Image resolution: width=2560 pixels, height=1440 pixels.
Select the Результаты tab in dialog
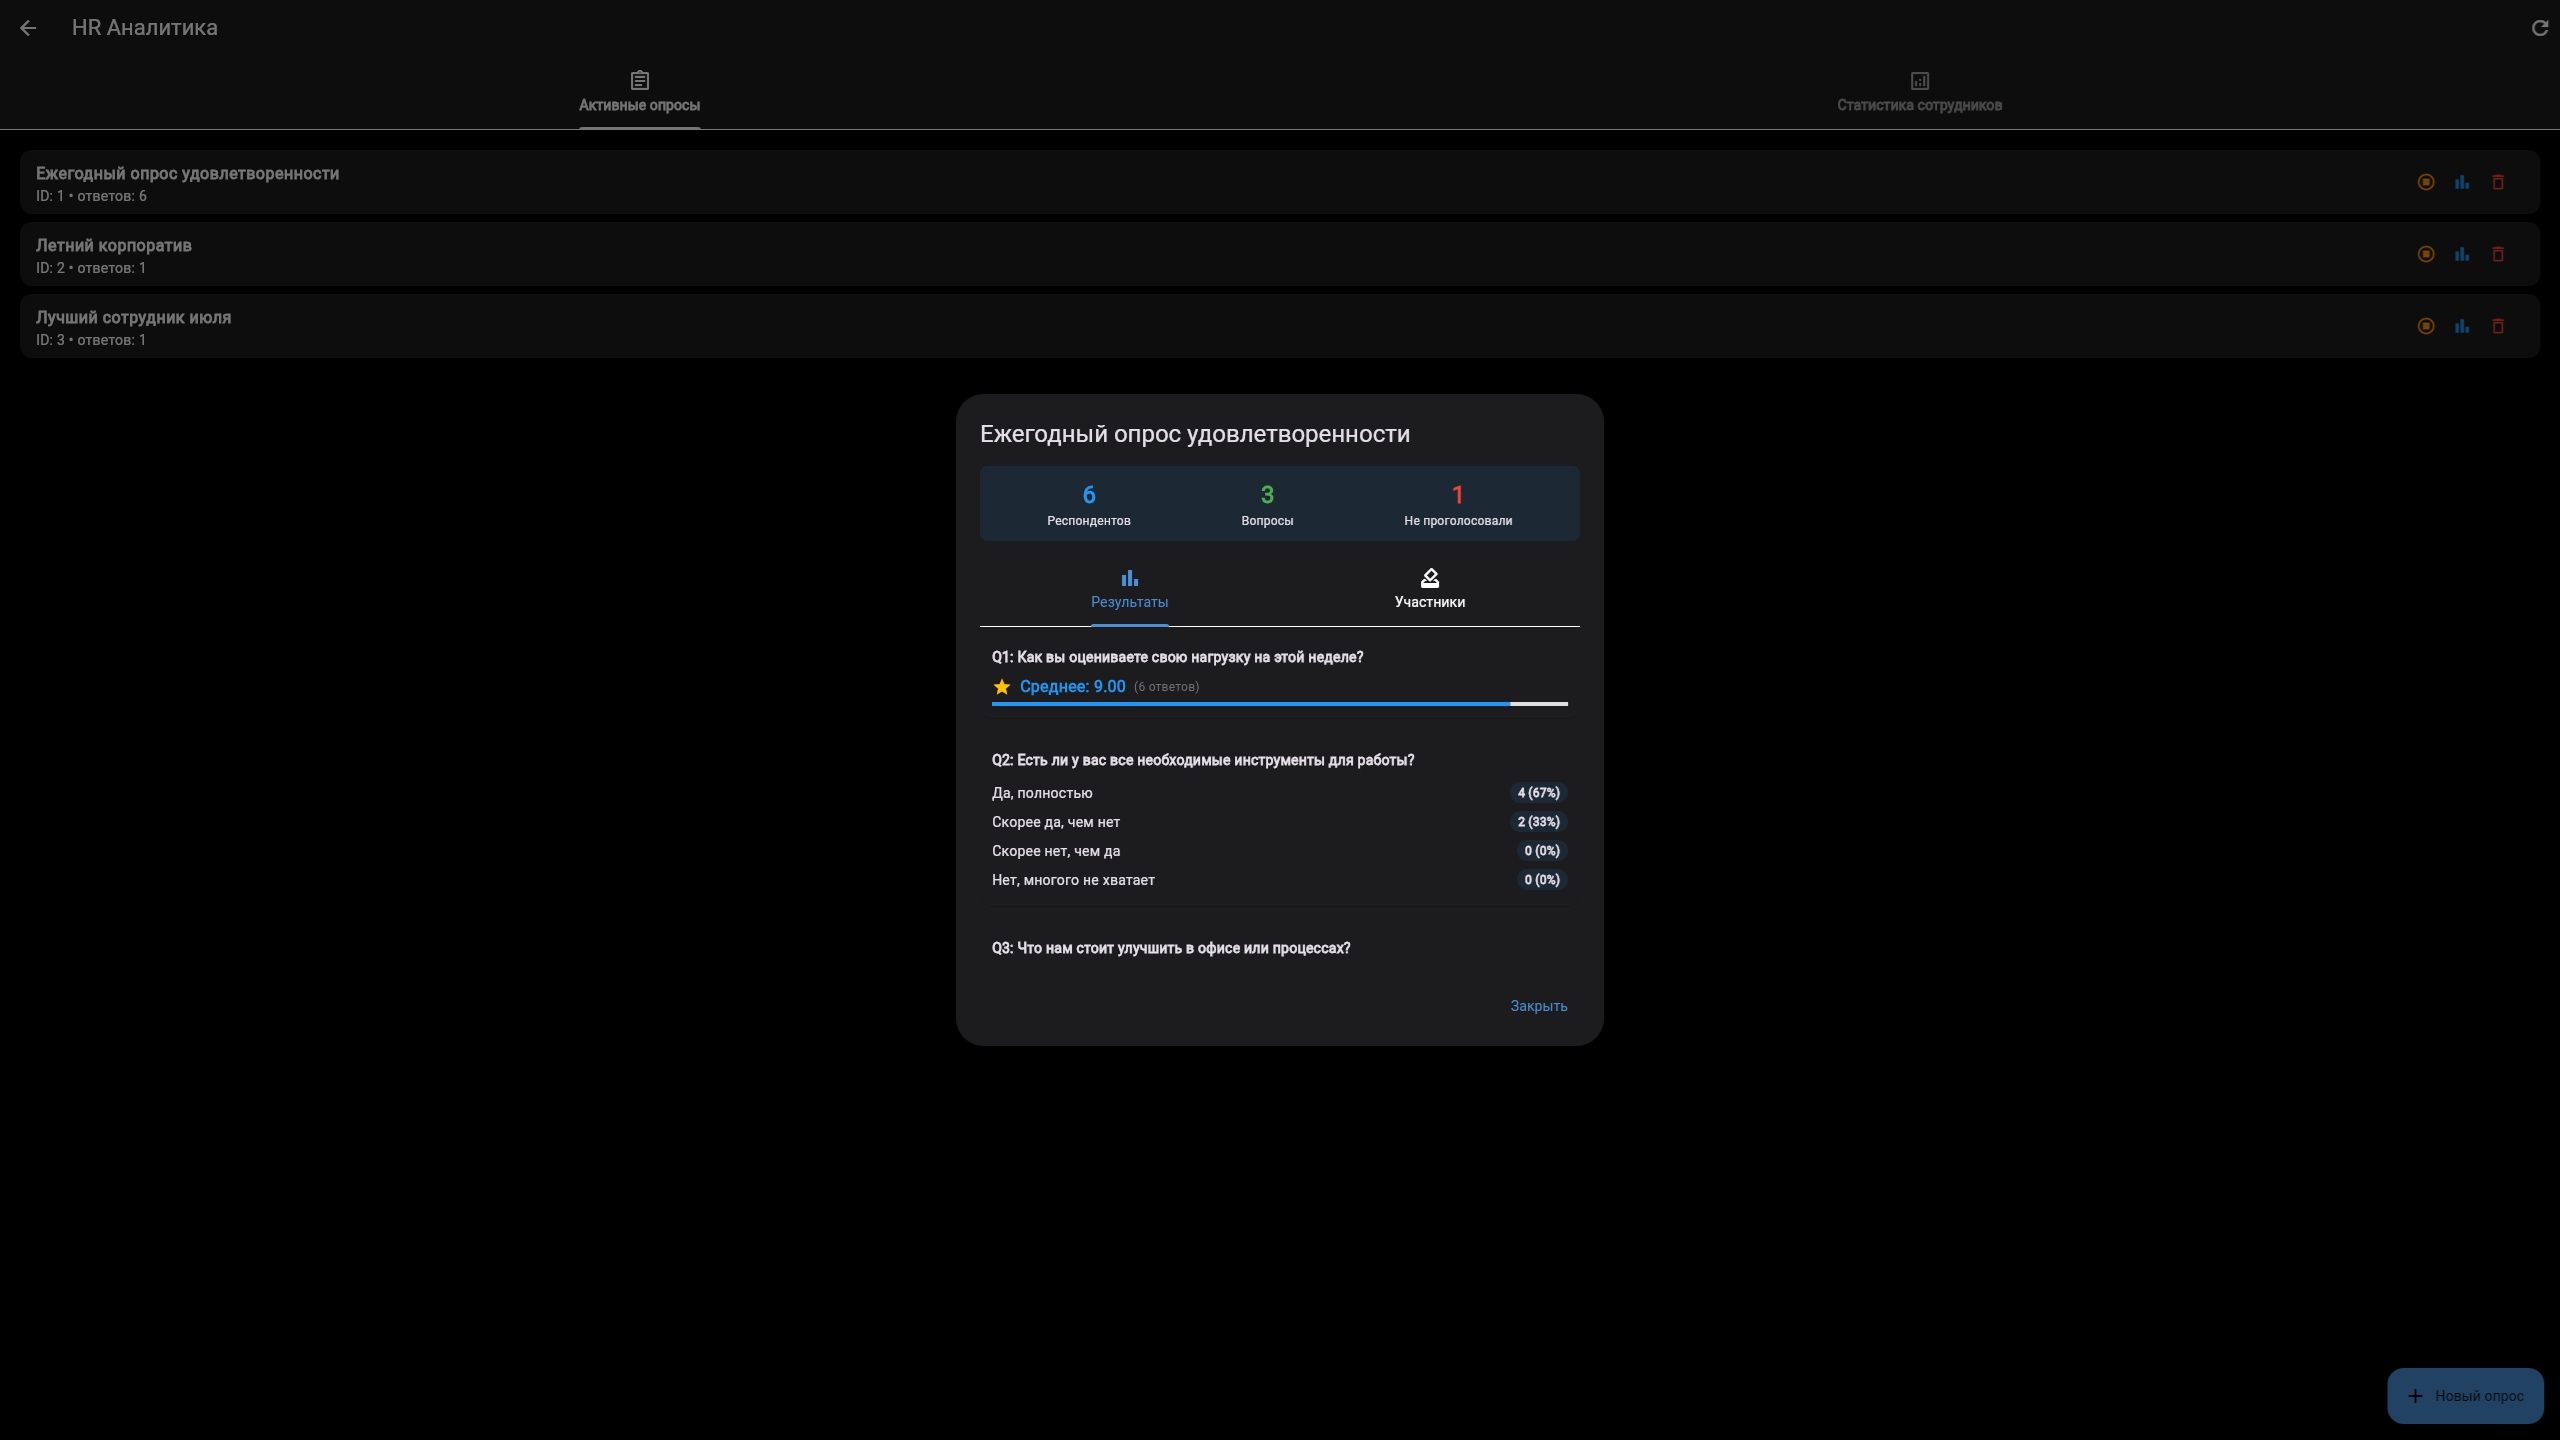point(1129,590)
